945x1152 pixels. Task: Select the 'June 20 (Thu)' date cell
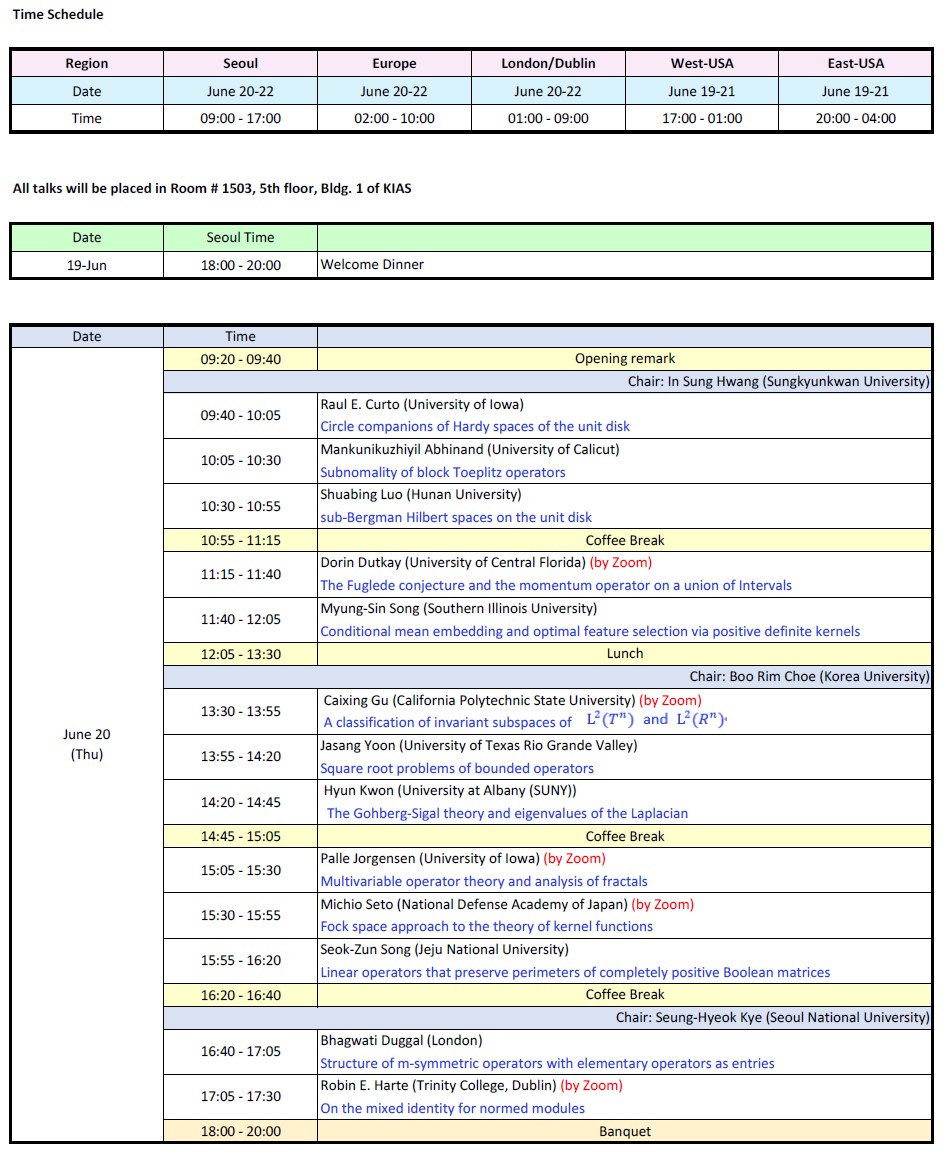86,745
